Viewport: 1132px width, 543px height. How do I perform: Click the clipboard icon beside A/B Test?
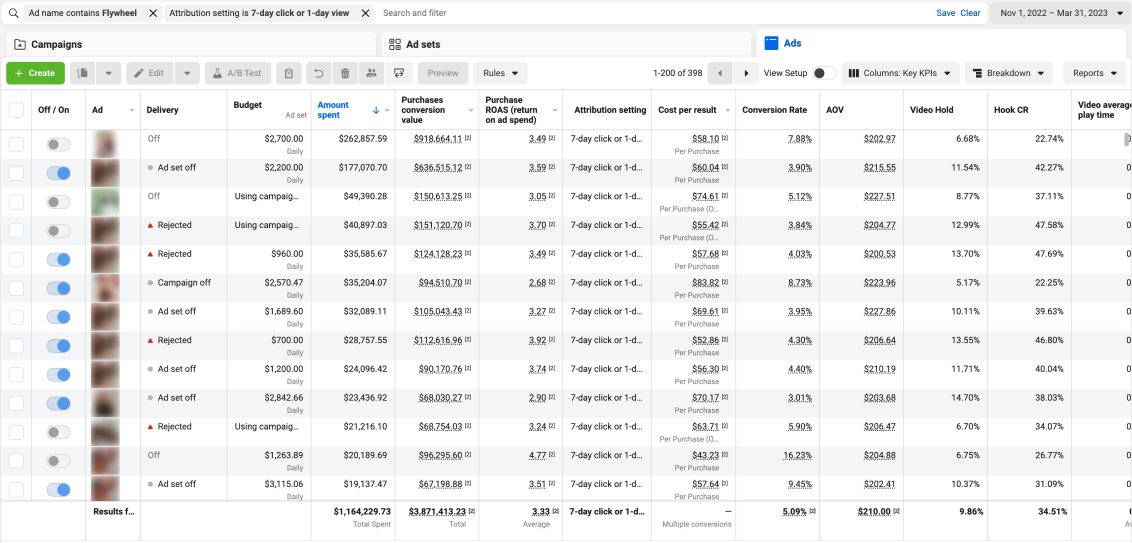click(288, 73)
